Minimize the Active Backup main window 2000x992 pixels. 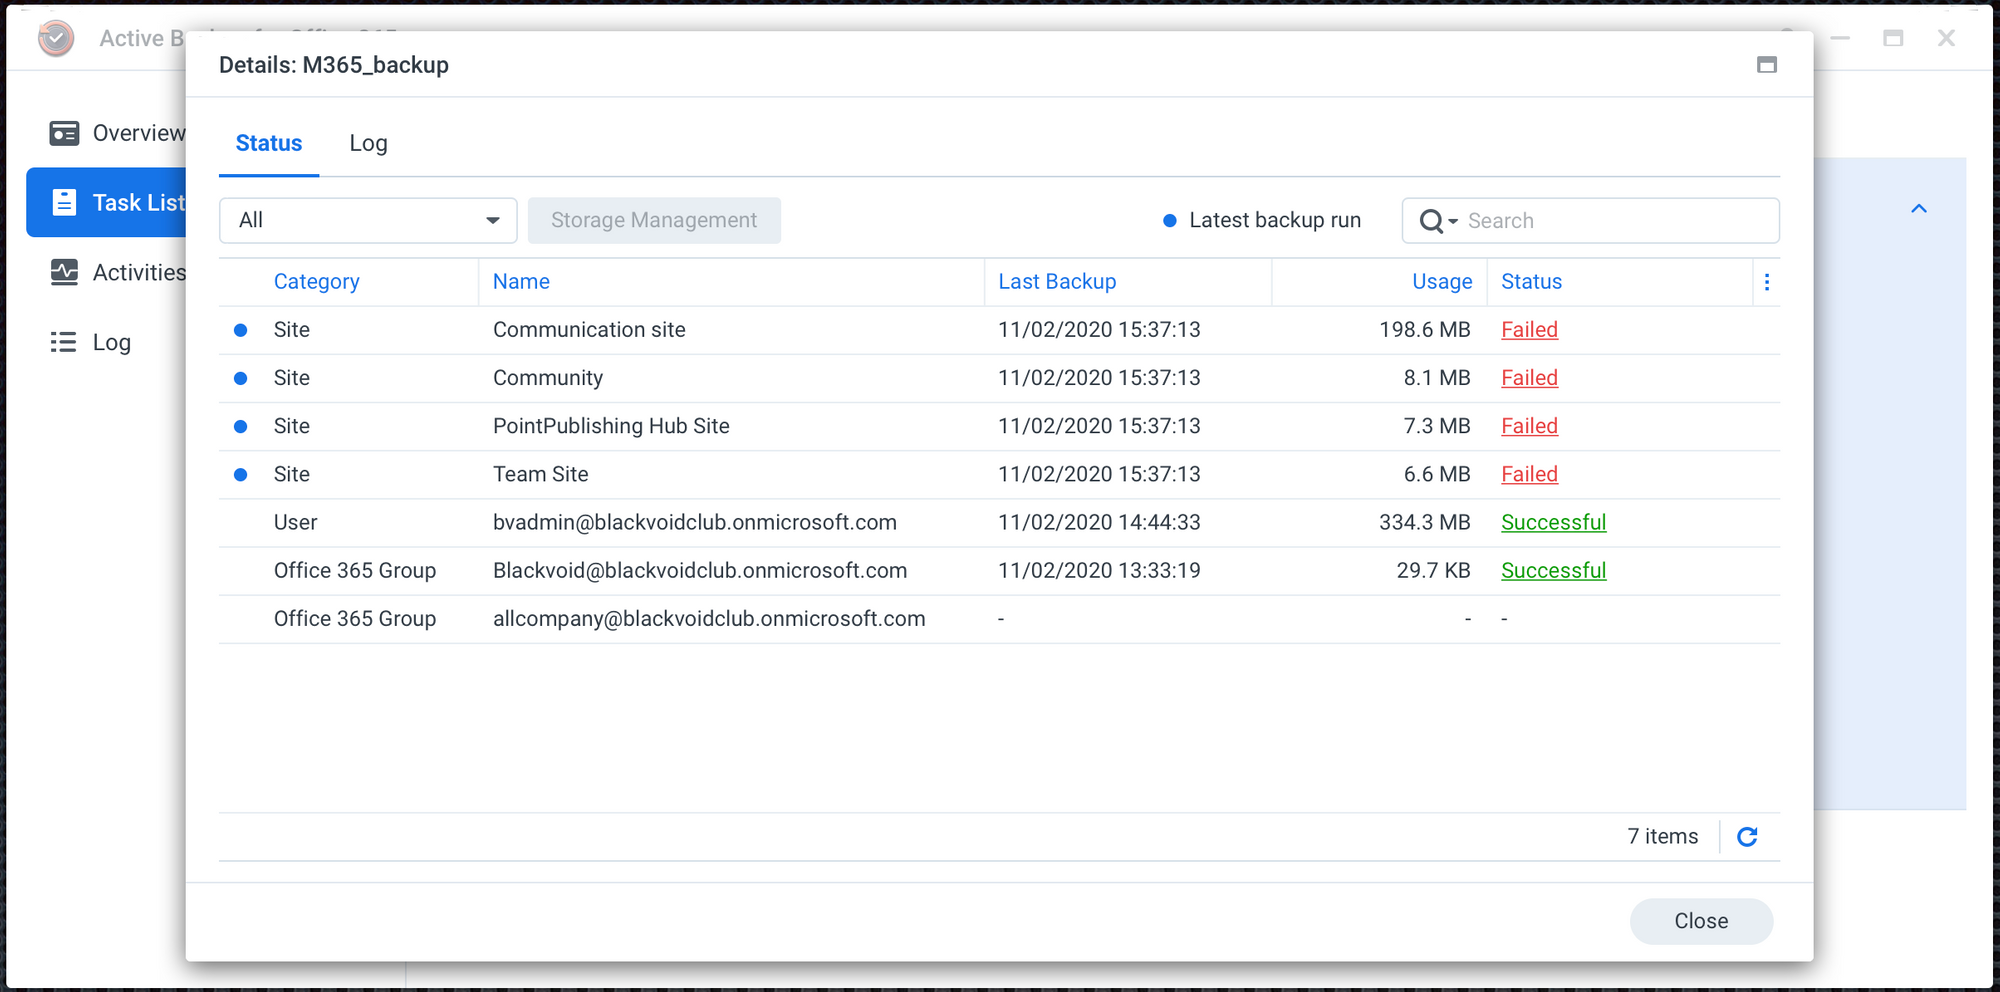pos(1840,38)
